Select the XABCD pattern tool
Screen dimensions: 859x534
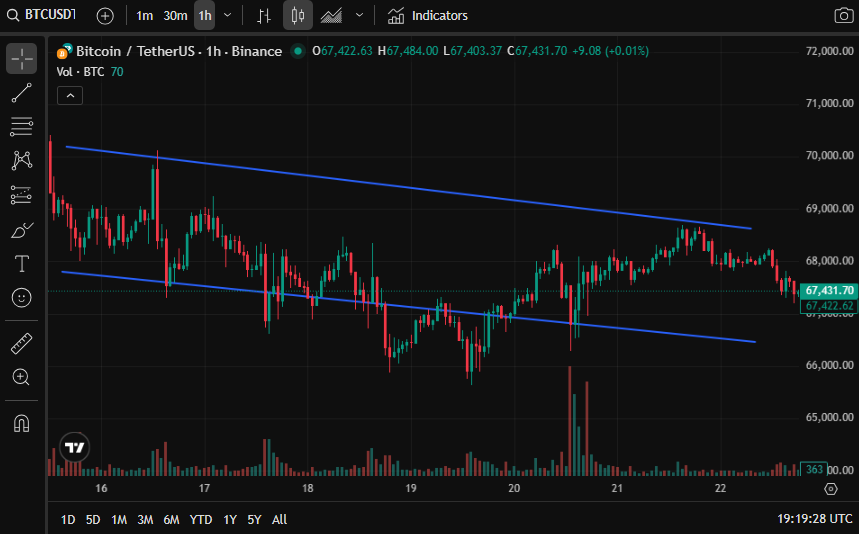(21, 160)
